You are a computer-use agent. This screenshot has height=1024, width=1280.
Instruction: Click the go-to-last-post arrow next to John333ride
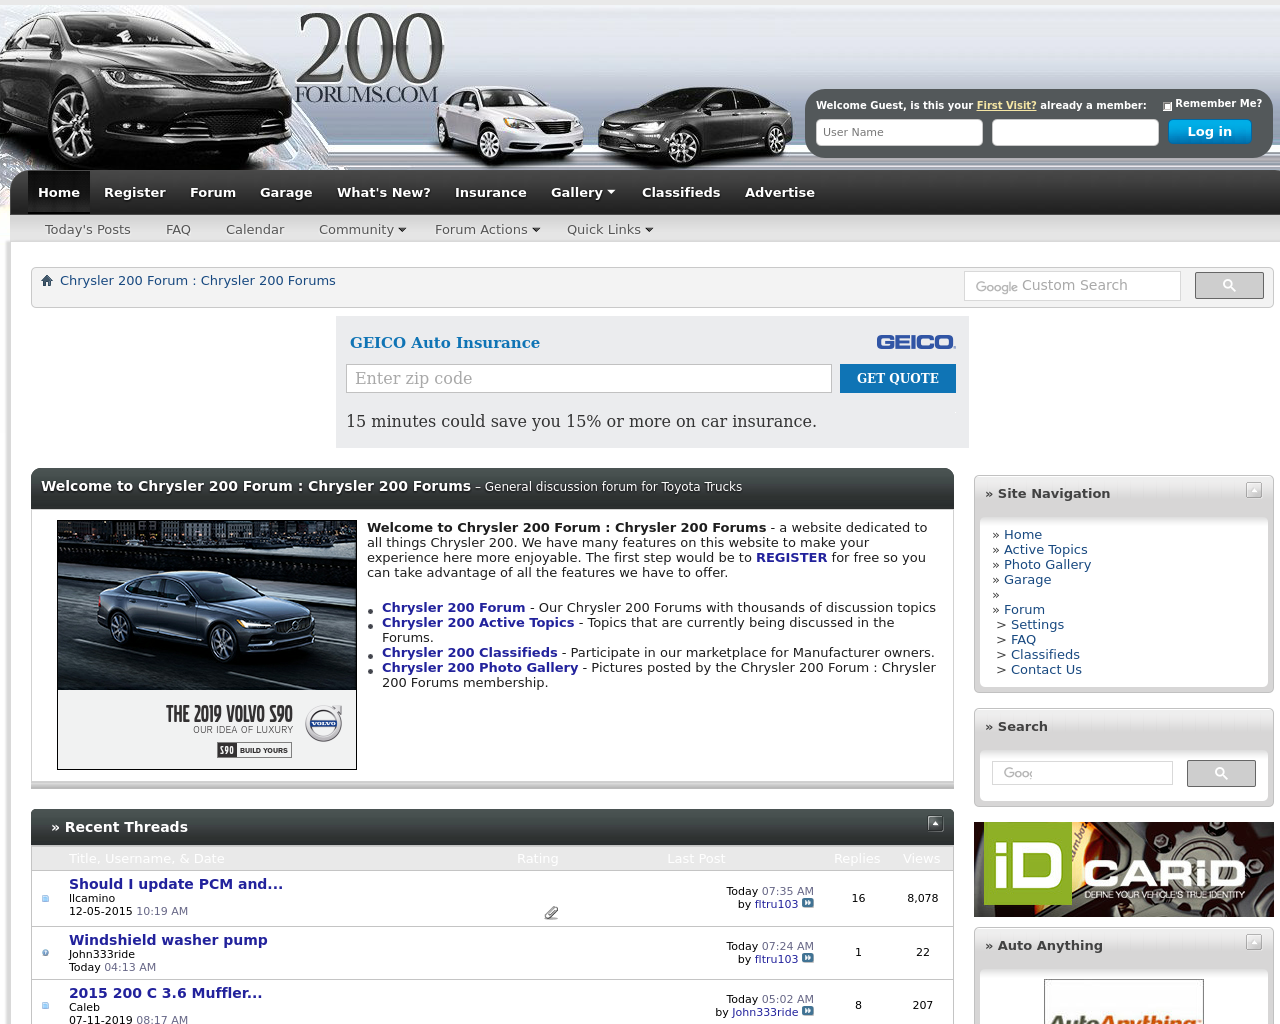(808, 1011)
